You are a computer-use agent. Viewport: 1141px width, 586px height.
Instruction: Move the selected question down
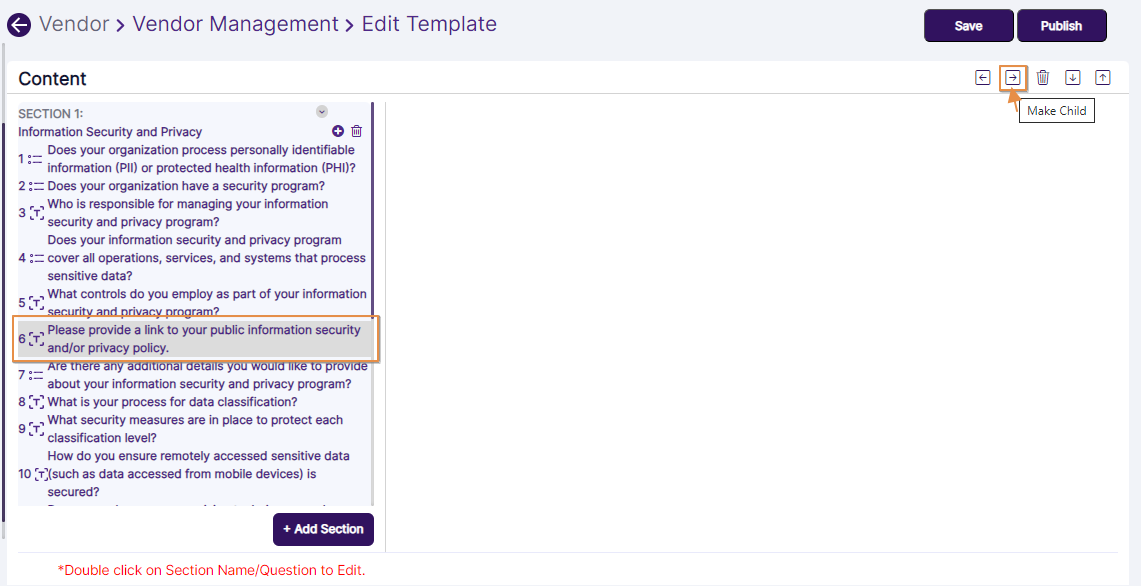pos(1073,78)
